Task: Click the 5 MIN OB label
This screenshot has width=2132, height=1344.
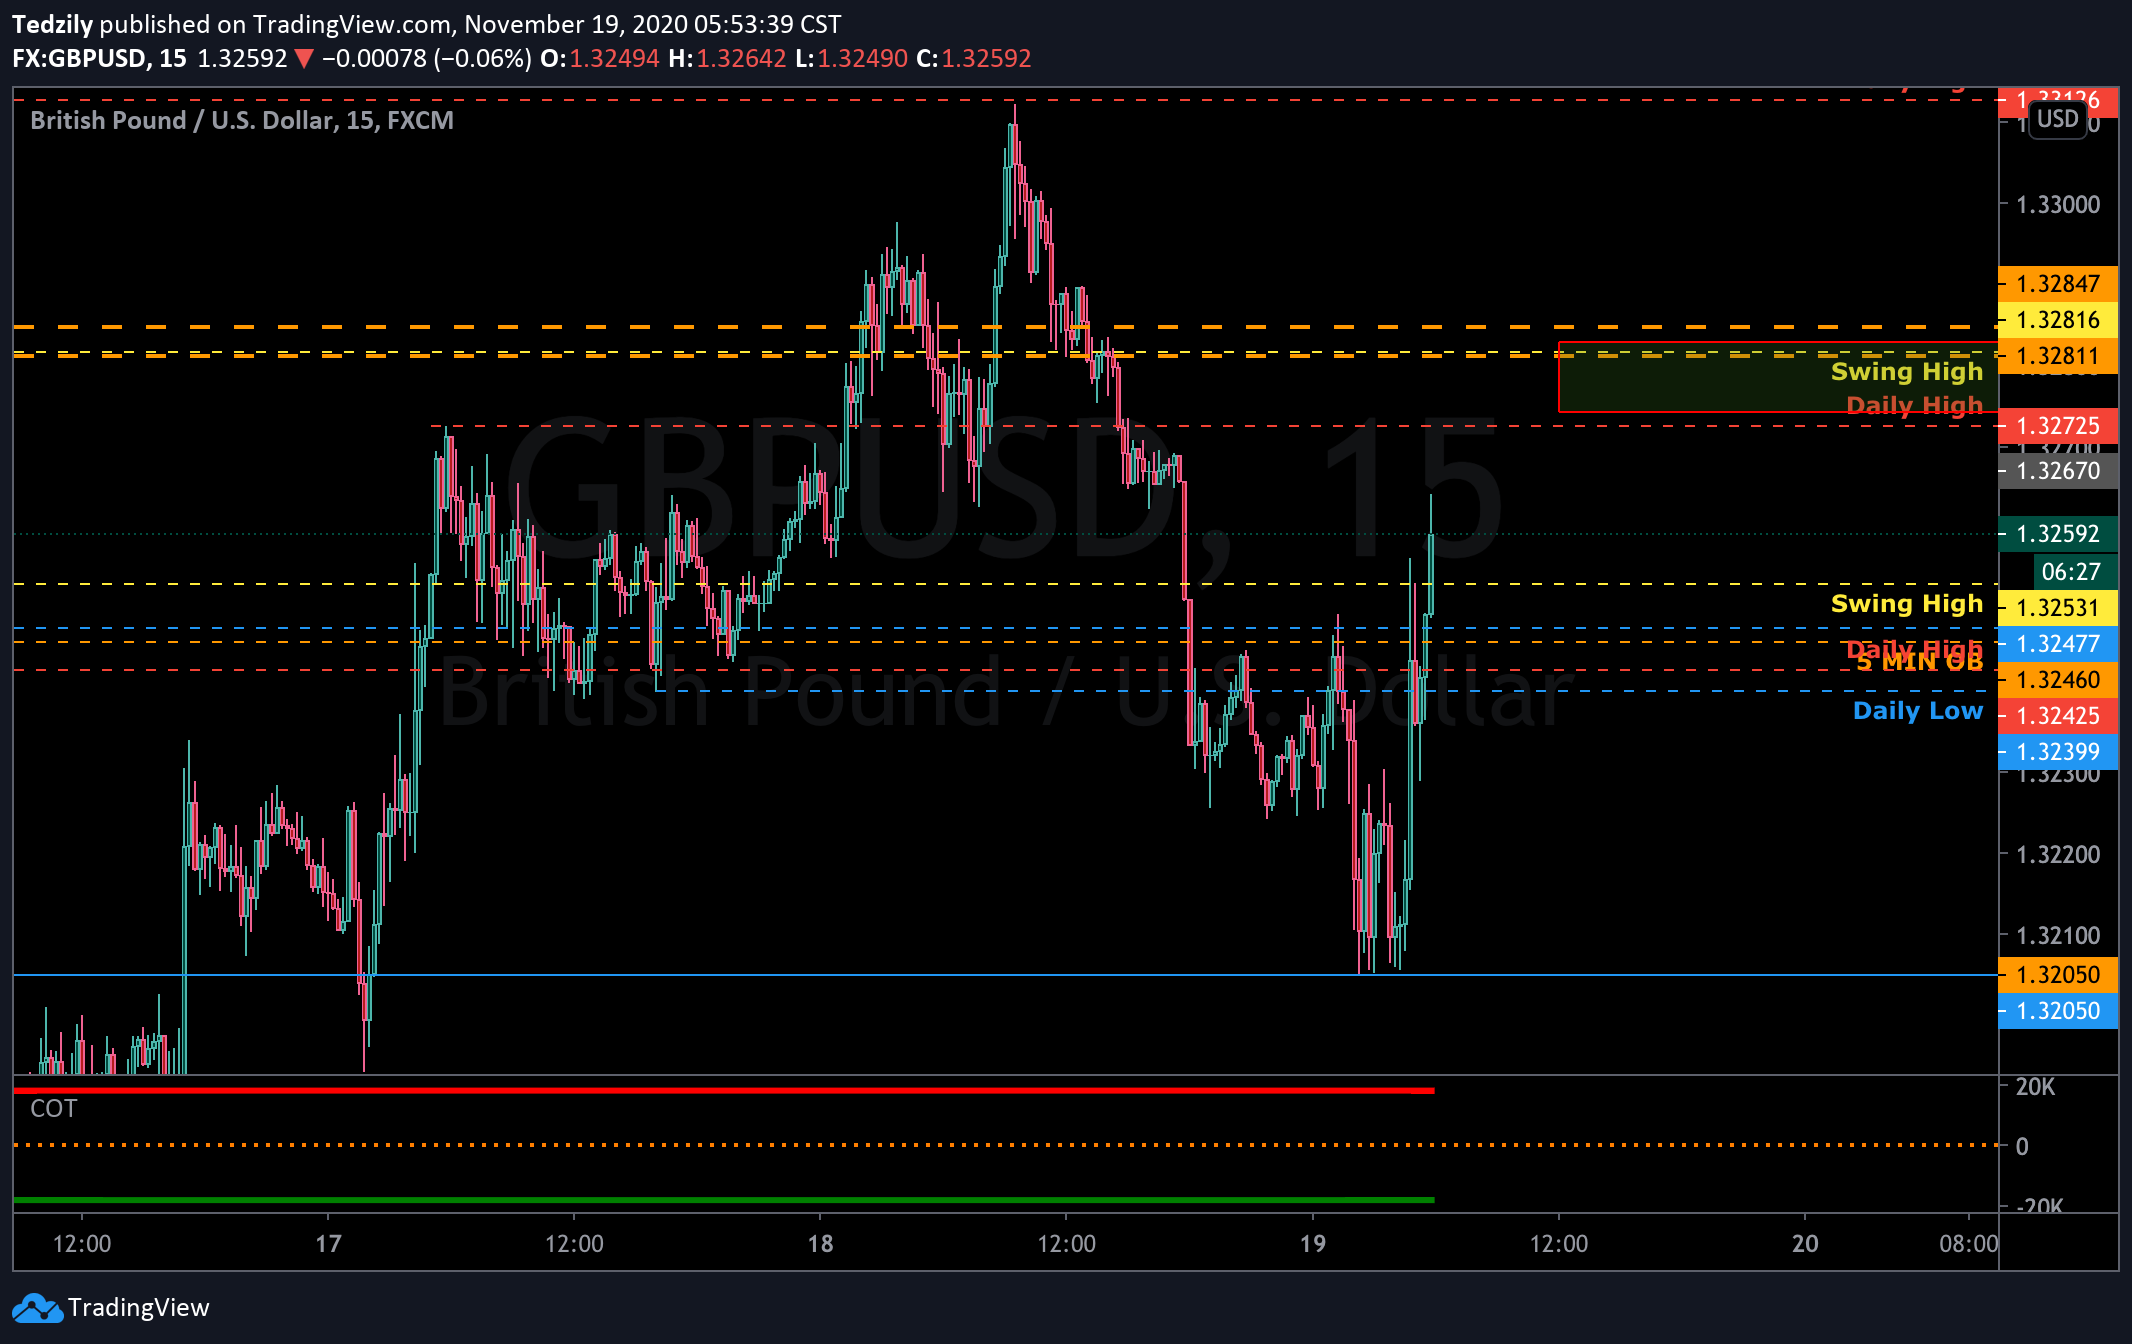Action: (x=1920, y=662)
